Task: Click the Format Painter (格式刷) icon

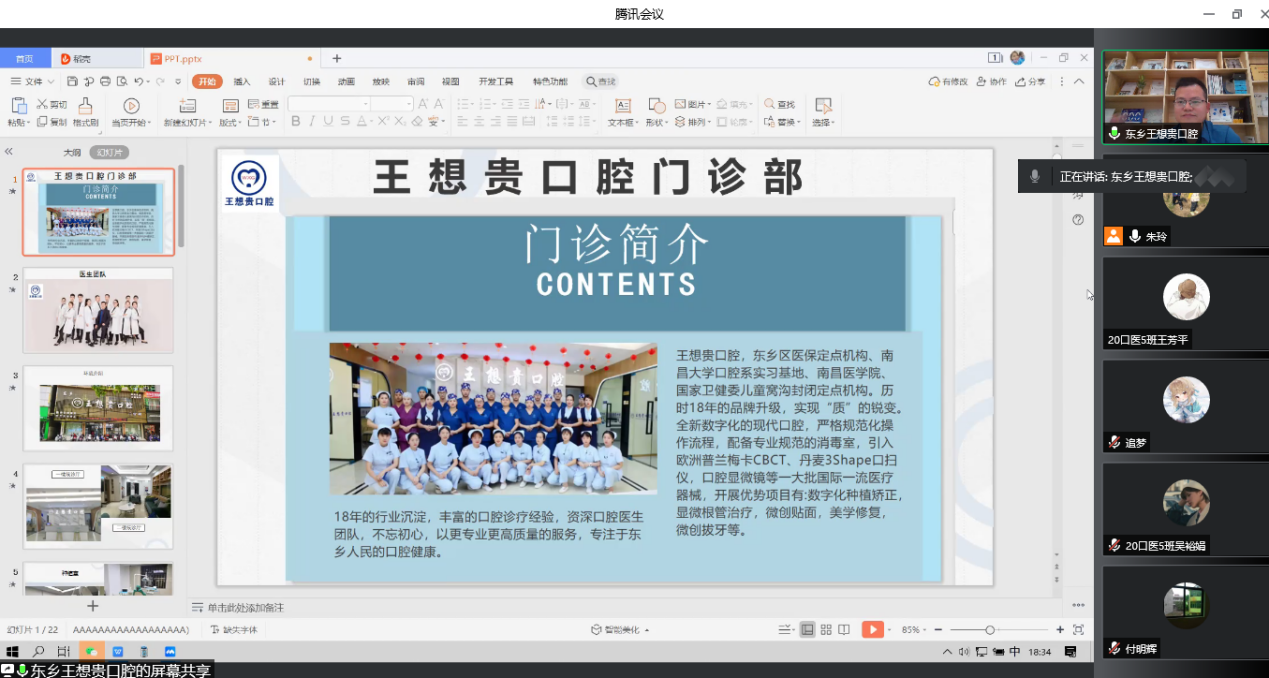Action: pyautogui.click(x=85, y=106)
